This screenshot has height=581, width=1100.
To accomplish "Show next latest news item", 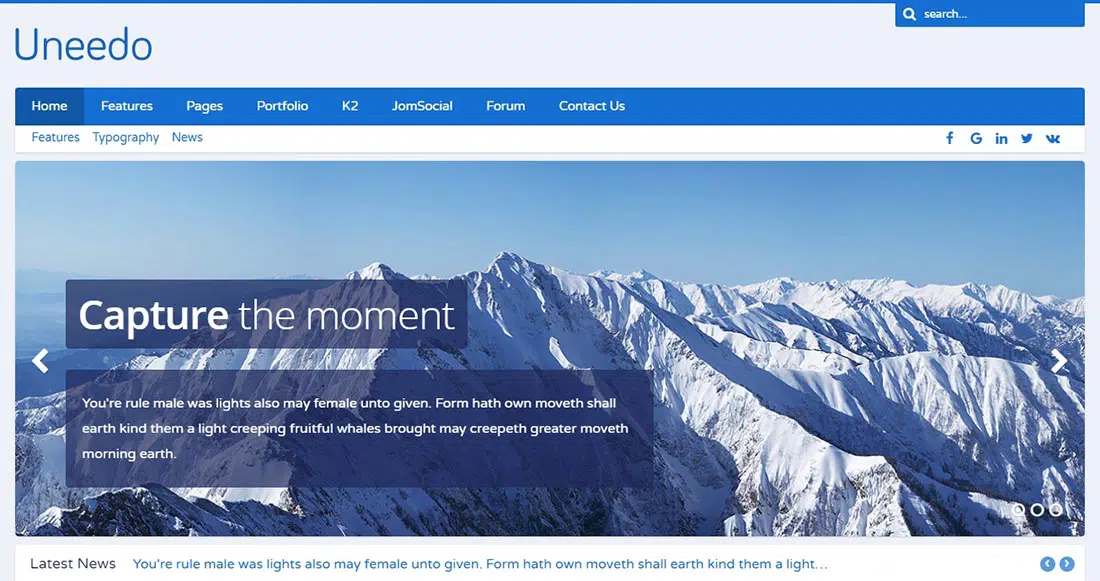I will (1067, 564).
